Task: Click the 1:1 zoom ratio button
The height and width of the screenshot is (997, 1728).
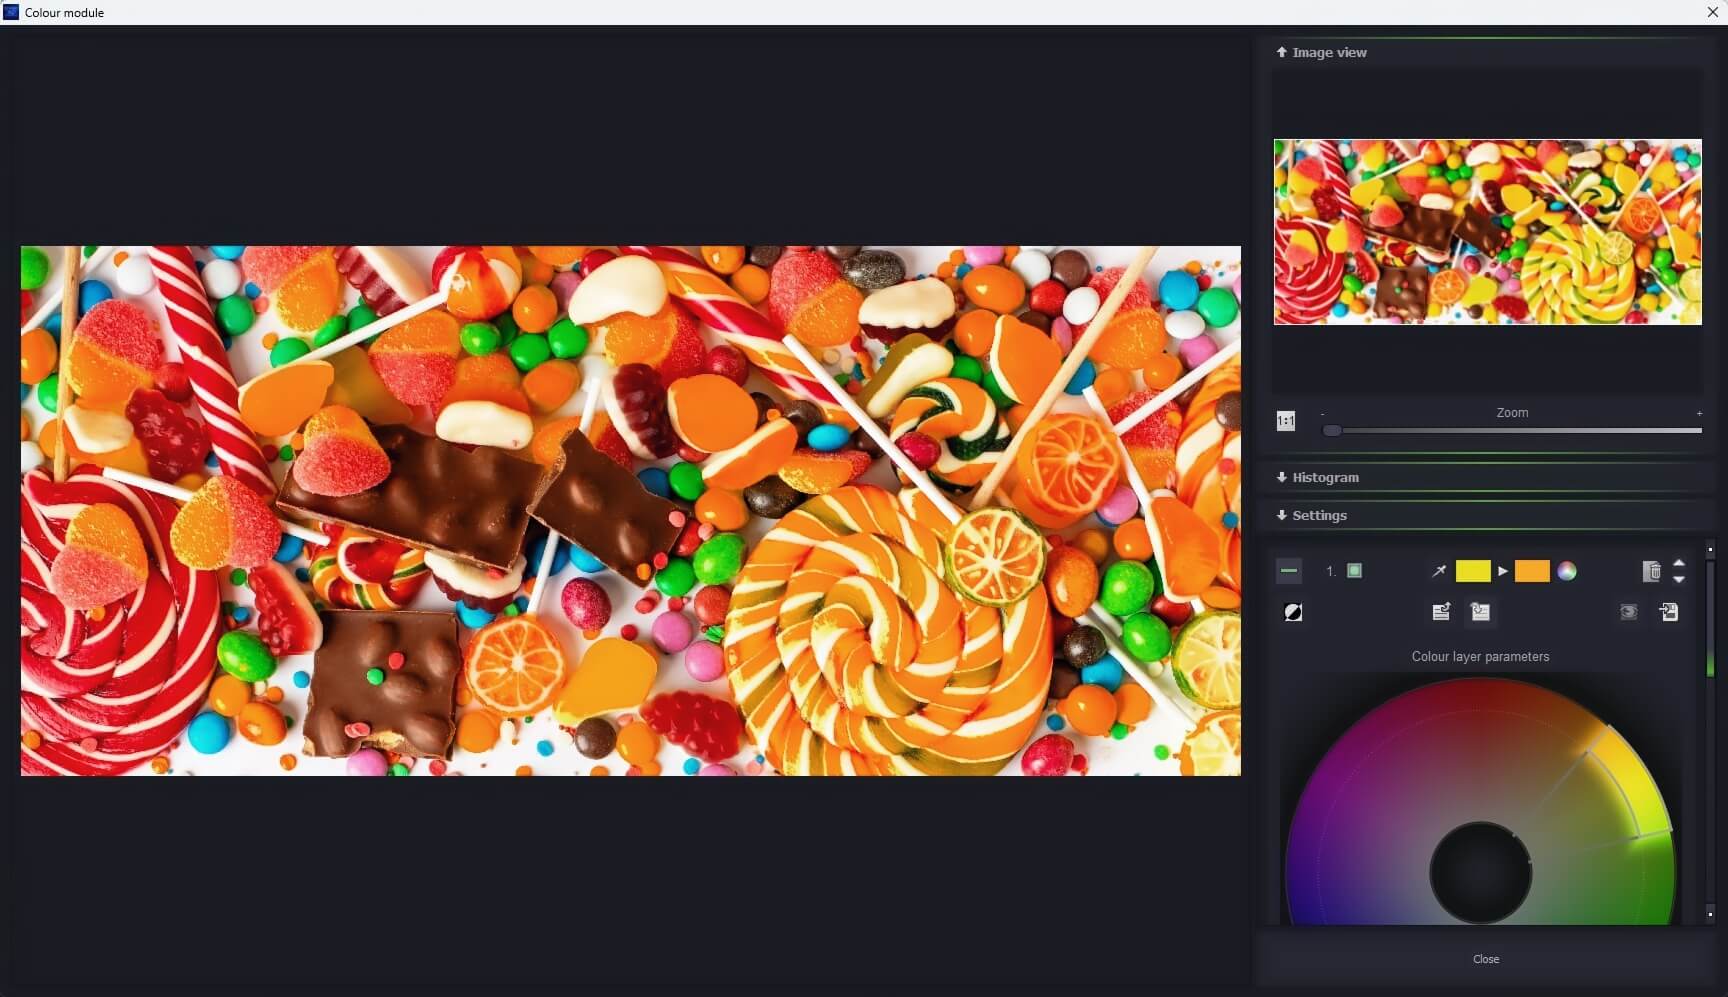Action: (1285, 420)
